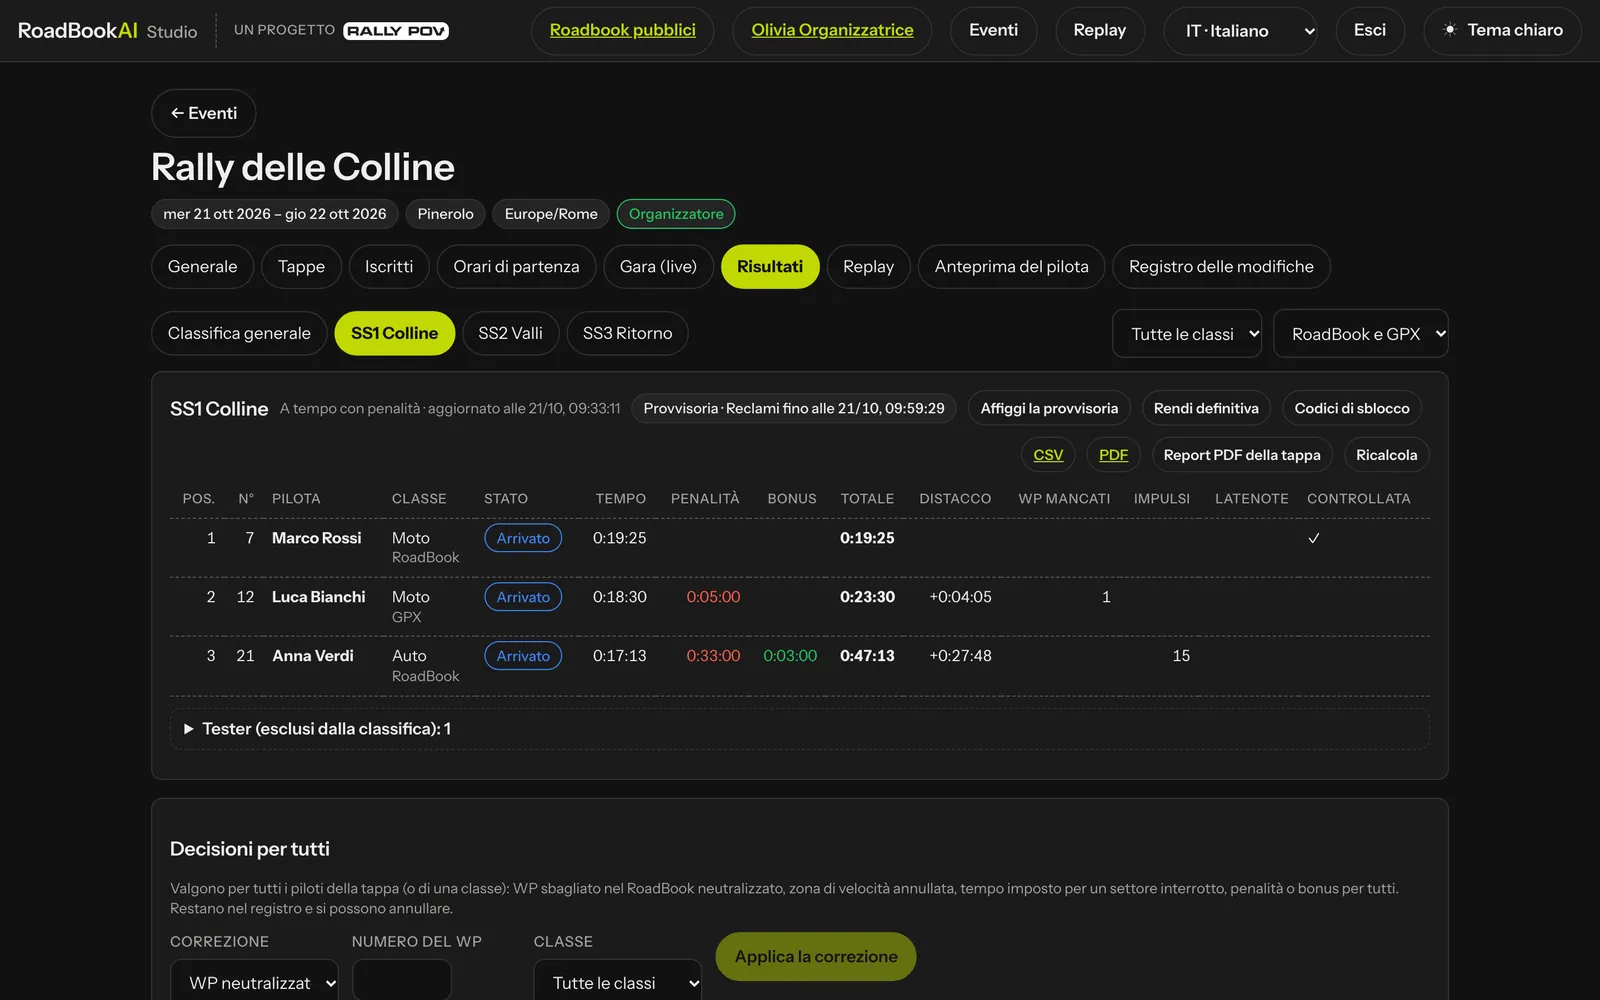Open the Tutte le classi filter dropdown
The height and width of the screenshot is (1000, 1600).
click(1187, 334)
